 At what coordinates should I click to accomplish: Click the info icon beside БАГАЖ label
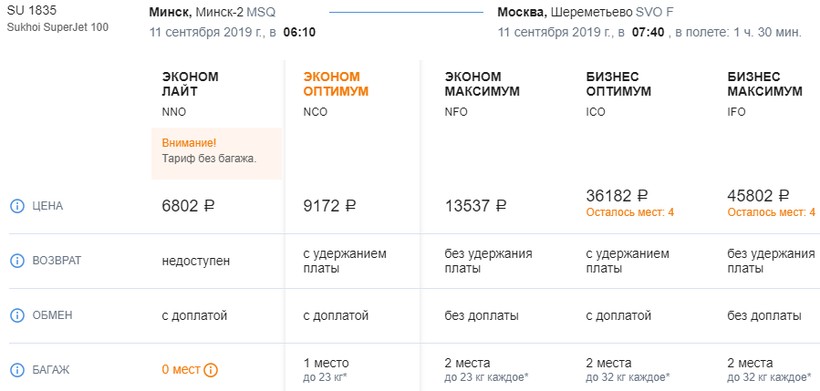point(17,370)
